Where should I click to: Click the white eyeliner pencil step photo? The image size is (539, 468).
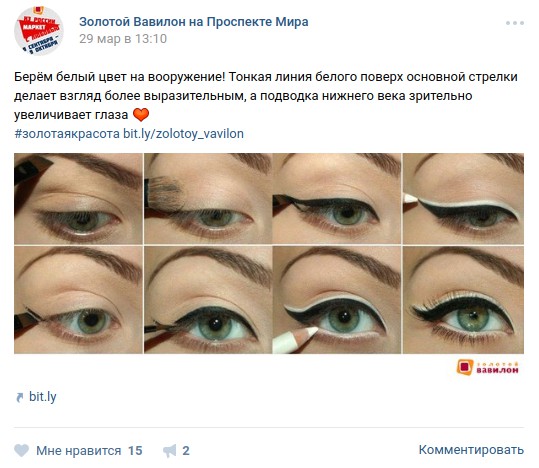coord(337,300)
